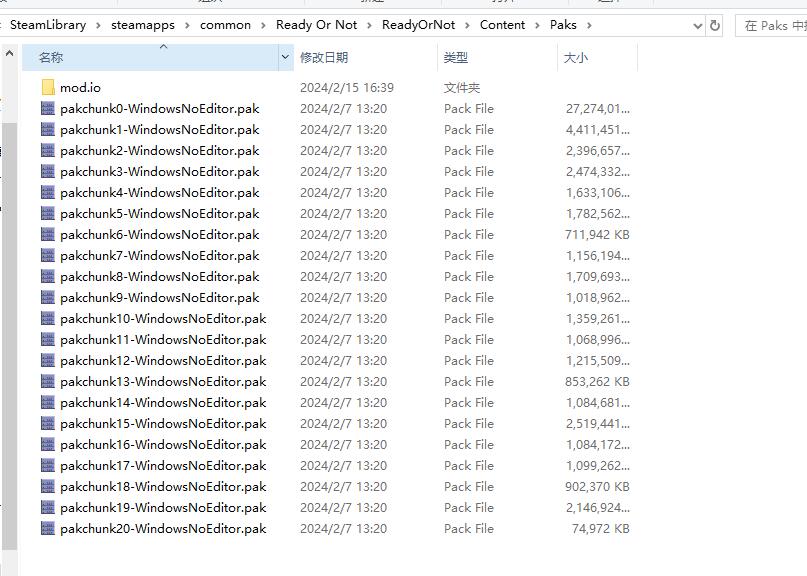The height and width of the screenshot is (576, 807).
Task: Select the pakchunk14-WindowsNoEditor.pak file icon
Action: (48, 403)
